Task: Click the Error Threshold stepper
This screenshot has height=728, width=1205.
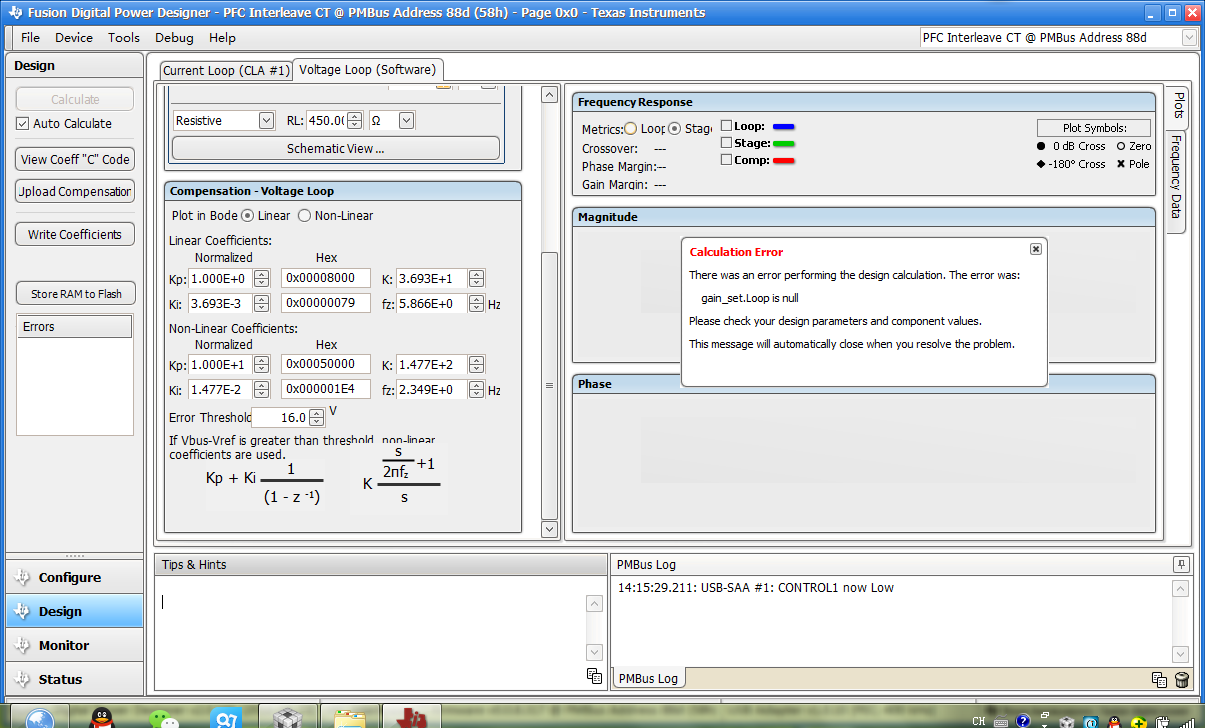Action: (x=317, y=417)
